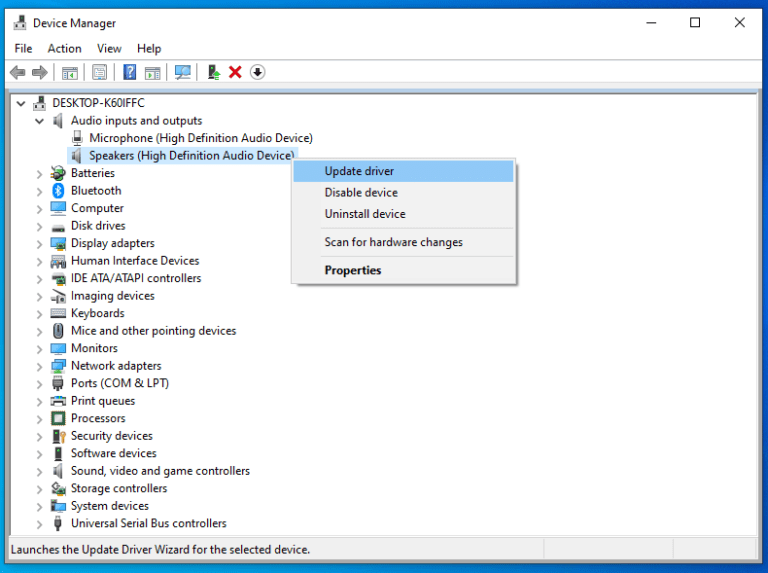
Task: Maximize the Device Manager window
Action: pyautogui.click(x=695, y=23)
